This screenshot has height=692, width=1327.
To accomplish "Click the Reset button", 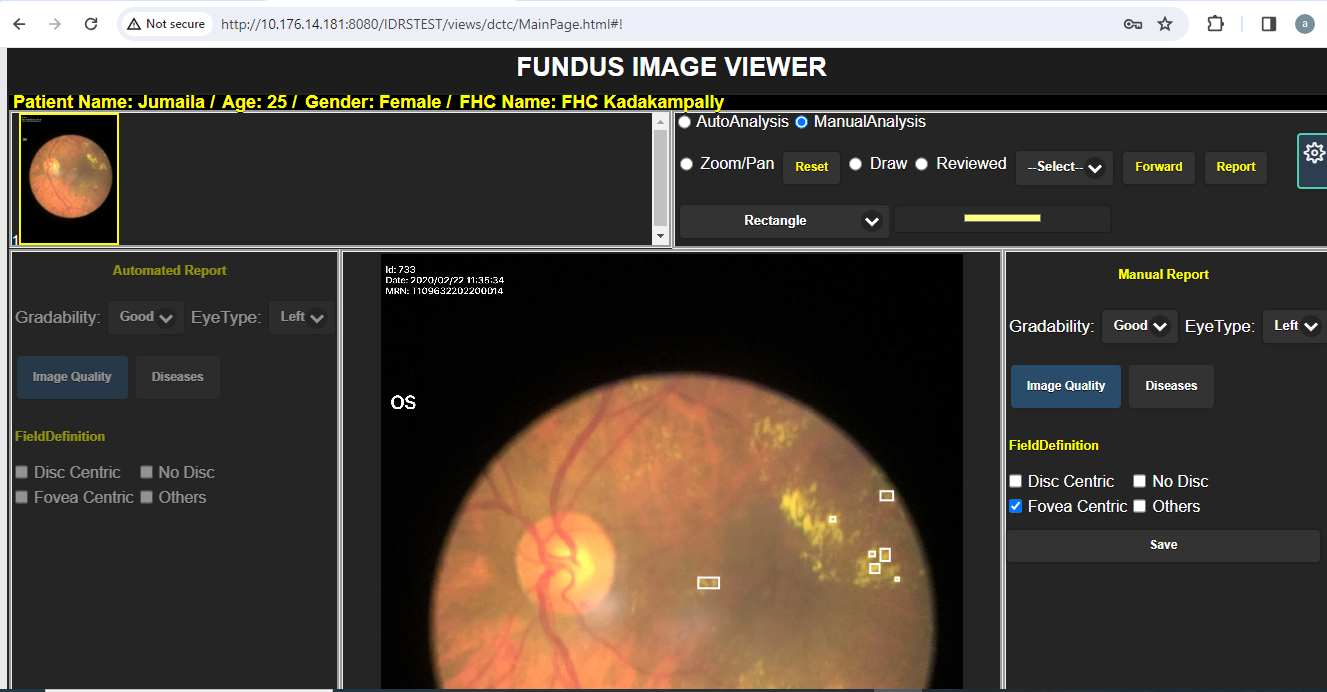I will point(812,167).
